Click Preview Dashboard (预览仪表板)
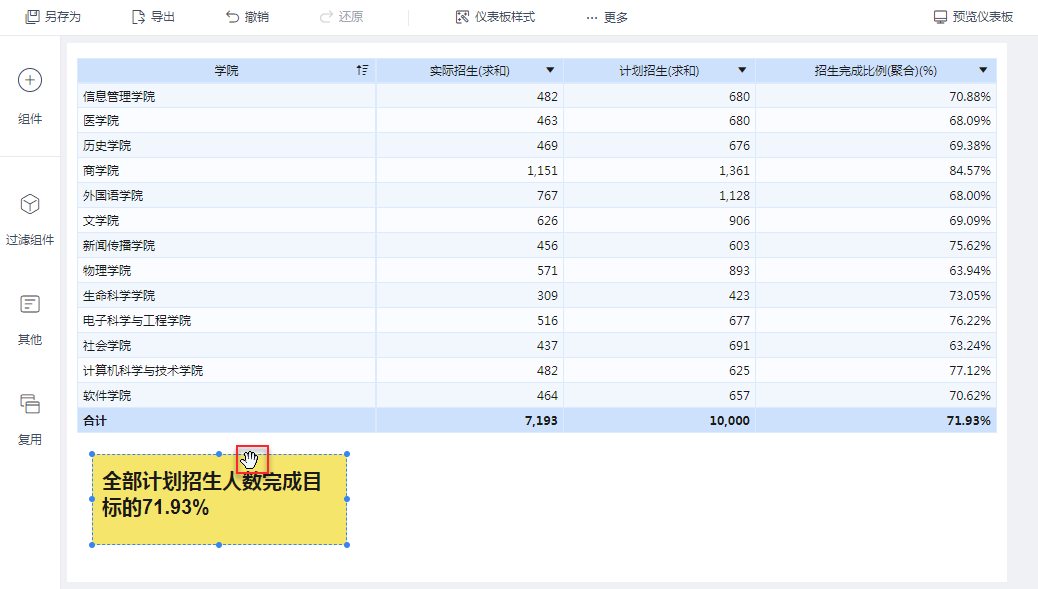The width and height of the screenshot is (1038, 589). (x=973, y=17)
